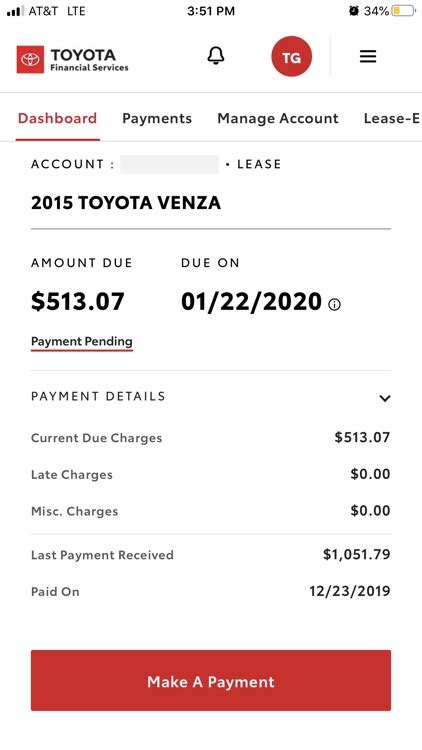Tap the cellular signal bars

point(15,11)
